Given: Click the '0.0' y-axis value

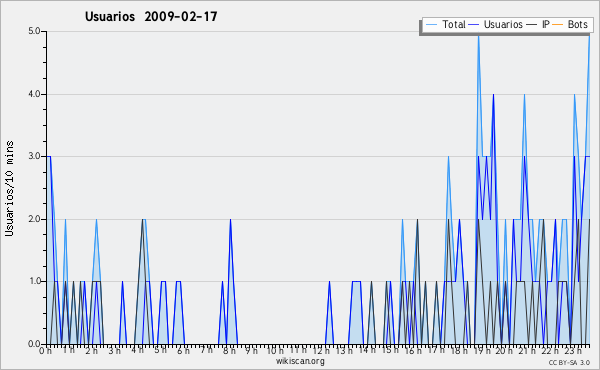Looking at the screenshot, I should (x=34, y=344).
